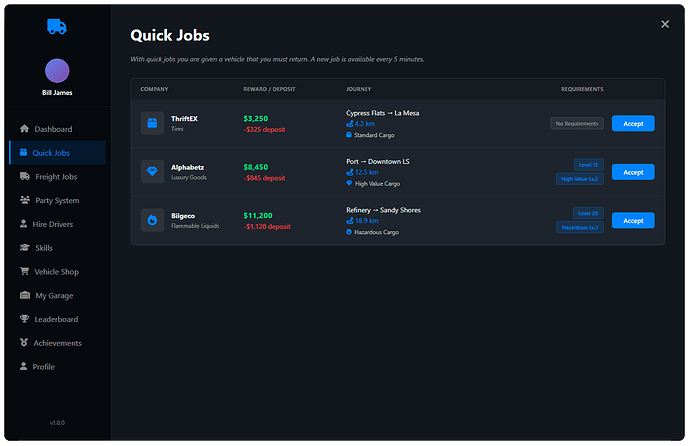Open the Freight Jobs menu item
Screen dimensions: 690x446
click(x=56, y=177)
